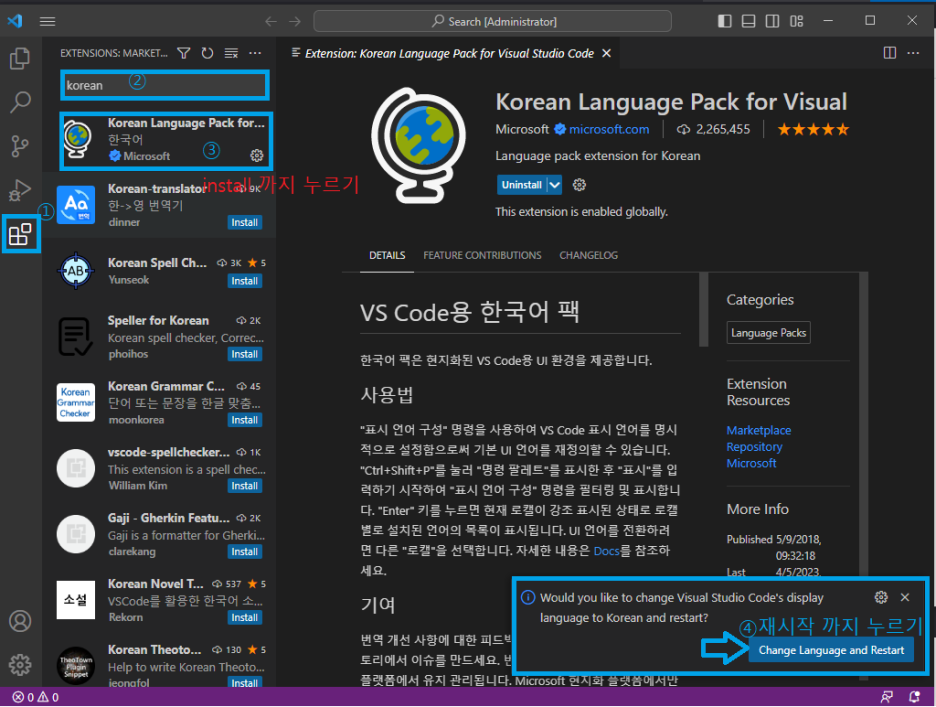Open errors and warnings in status bar

pyautogui.click(x=36, y=697)
